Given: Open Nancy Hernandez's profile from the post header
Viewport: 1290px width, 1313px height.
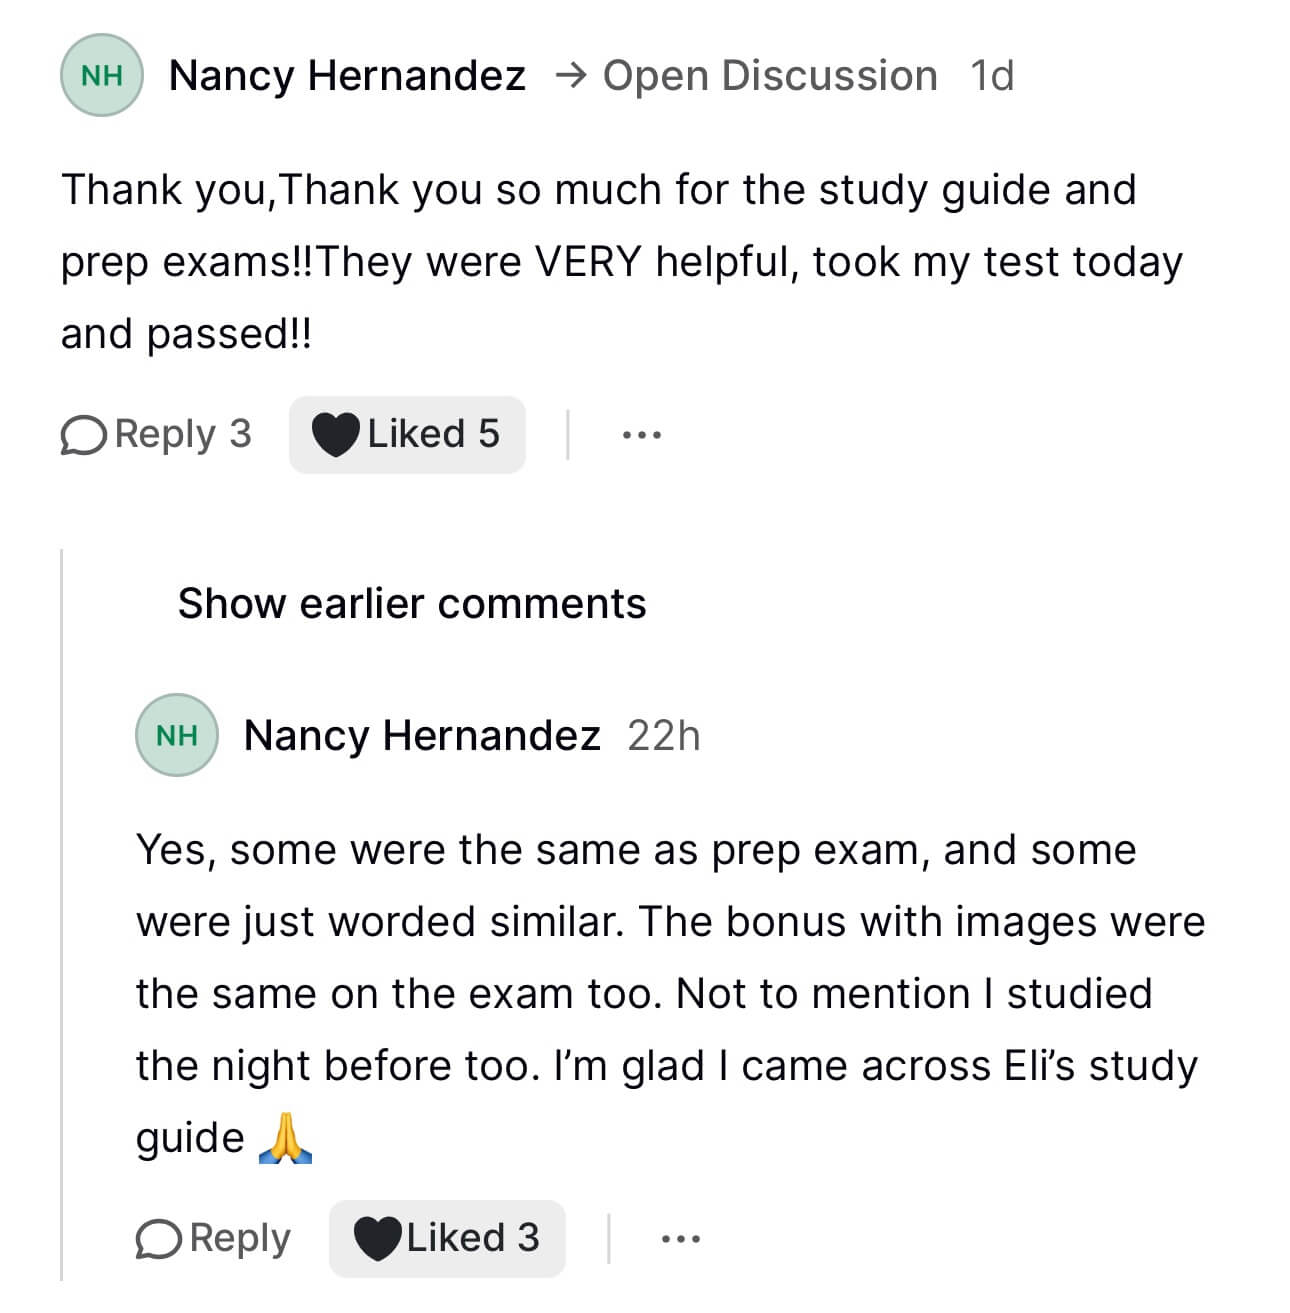Looking at the screenshot, I should pos(347,76).
